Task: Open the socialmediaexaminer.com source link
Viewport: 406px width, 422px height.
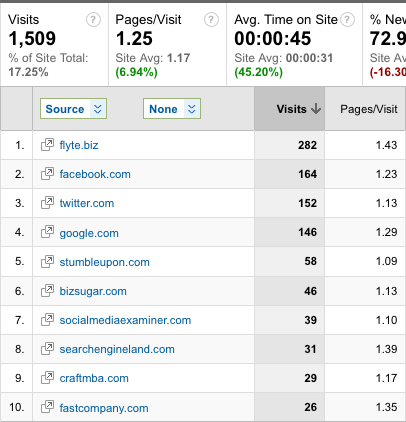Action: pos(125,320)
